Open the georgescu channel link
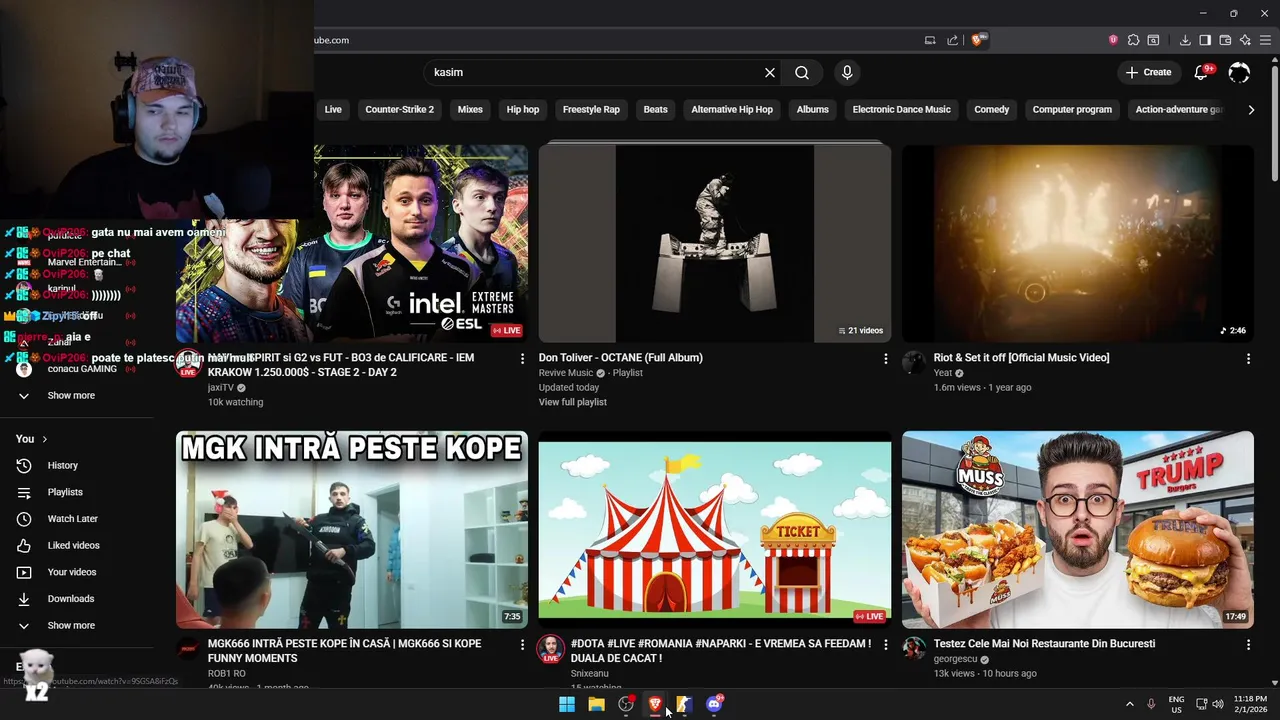This screenshot has width=1280, height=720. pyautogui.click(x=955, y=659)
